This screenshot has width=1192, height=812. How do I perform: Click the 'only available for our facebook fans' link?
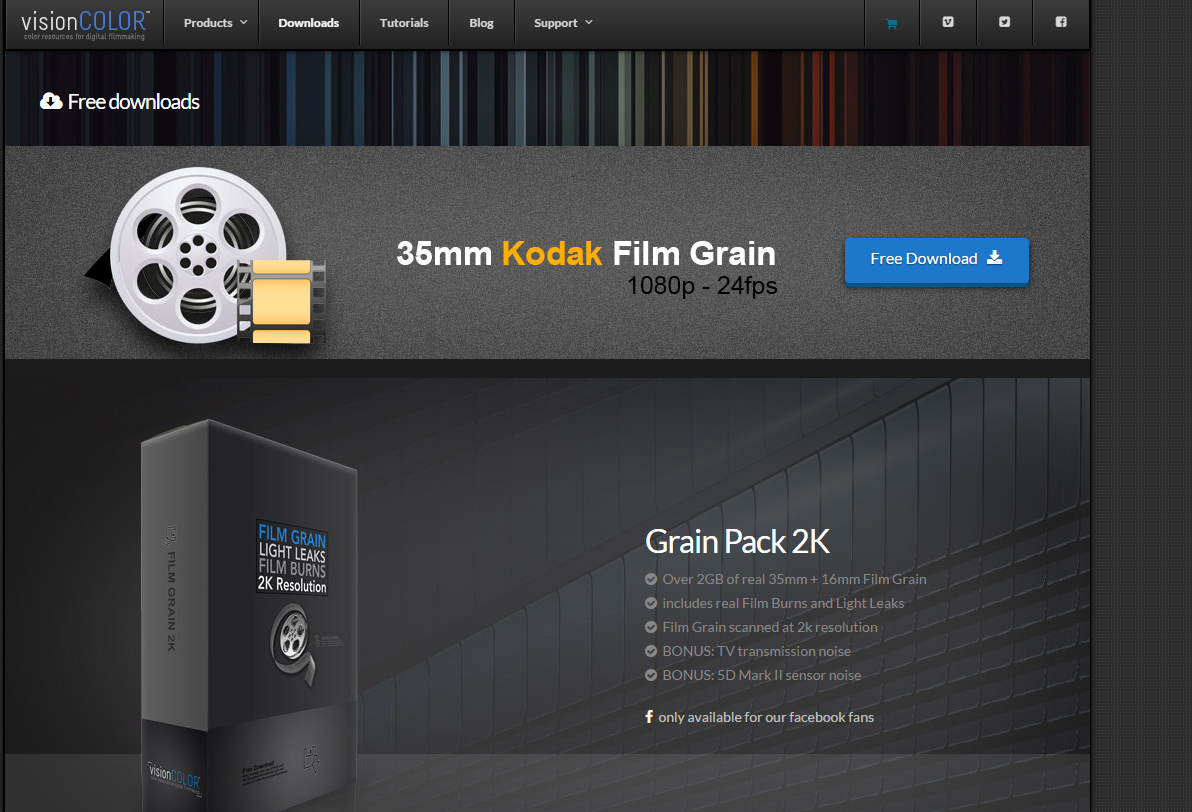766,717
